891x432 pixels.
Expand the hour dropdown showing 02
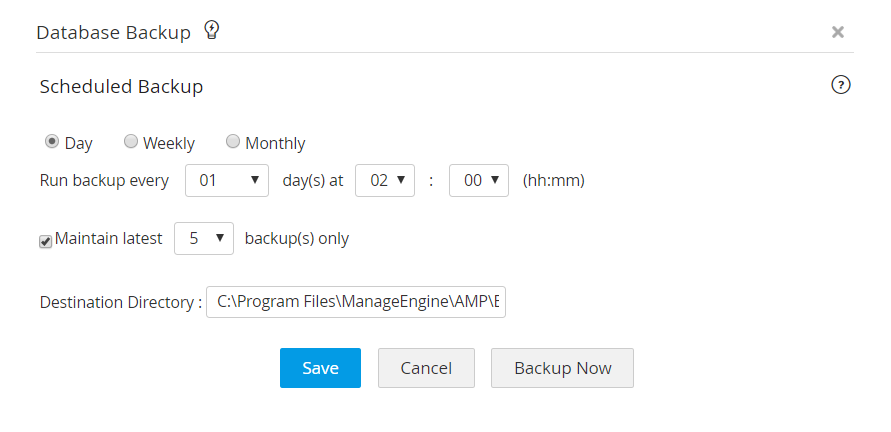click(x=385, y=181)
